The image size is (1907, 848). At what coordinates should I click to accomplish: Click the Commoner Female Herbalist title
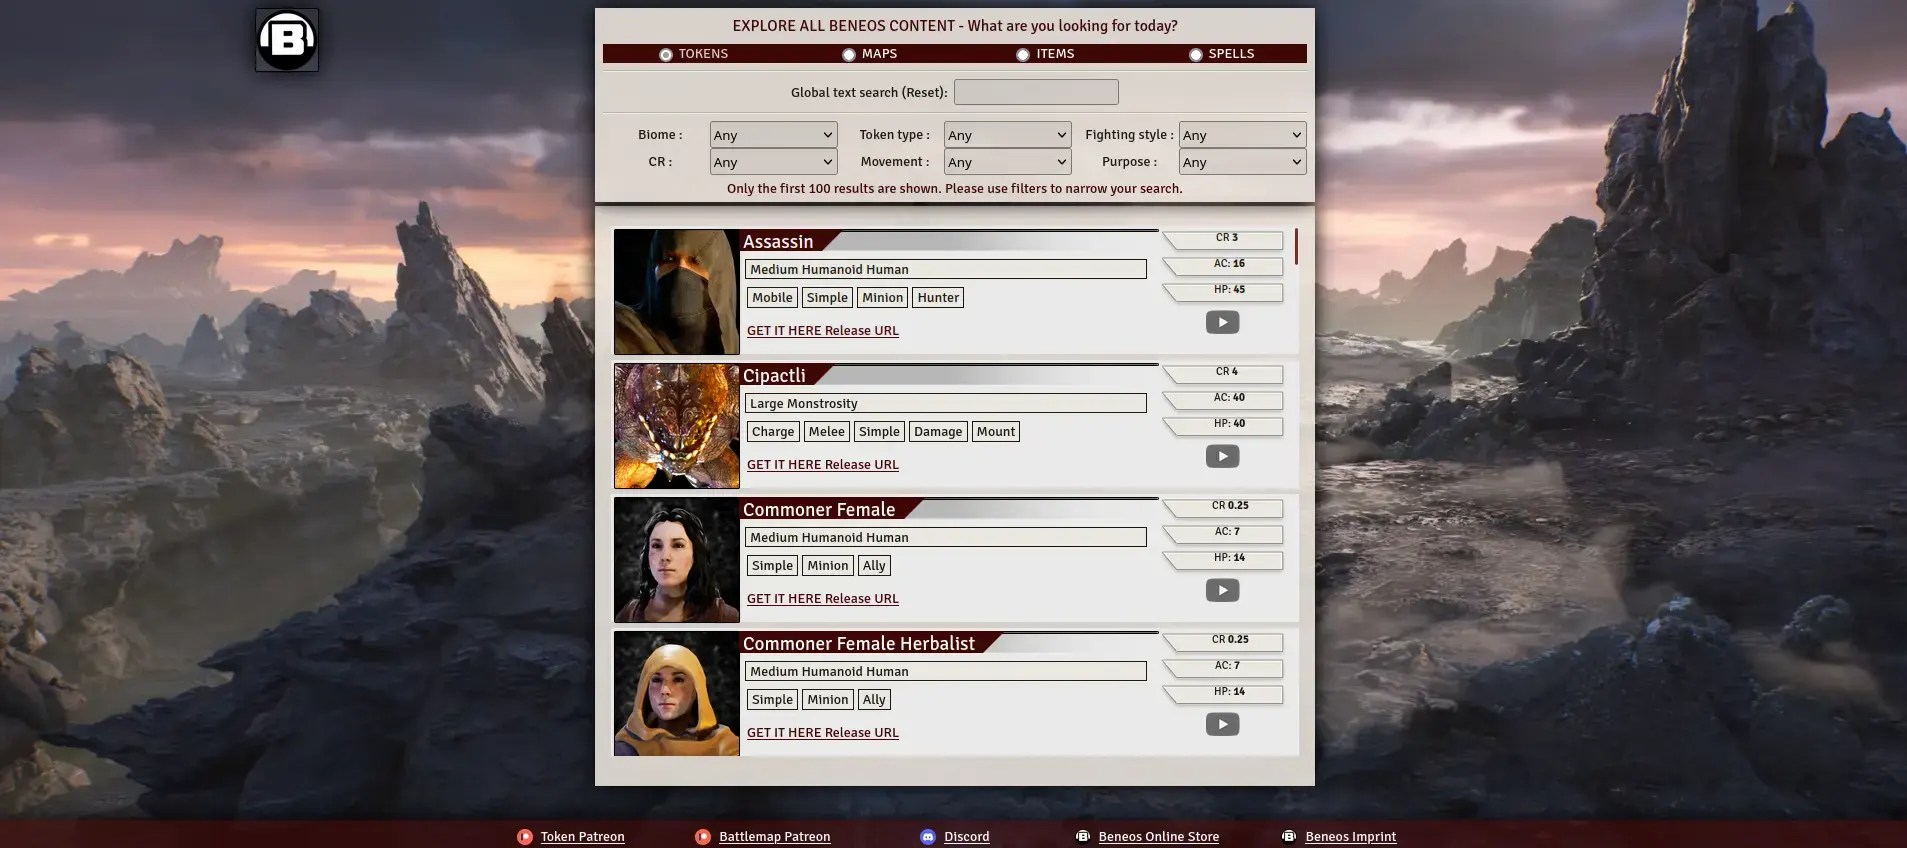point(859,644)
